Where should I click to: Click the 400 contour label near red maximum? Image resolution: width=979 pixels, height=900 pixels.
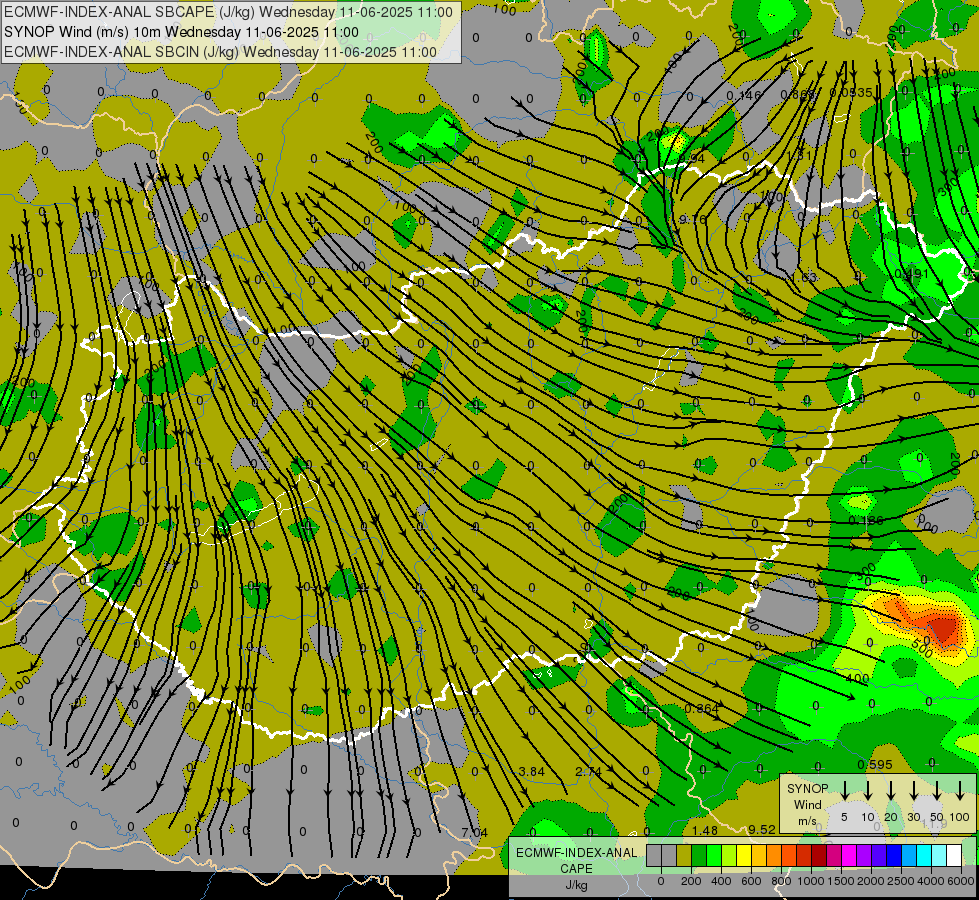pyautogui.click(x=858, y=678)
